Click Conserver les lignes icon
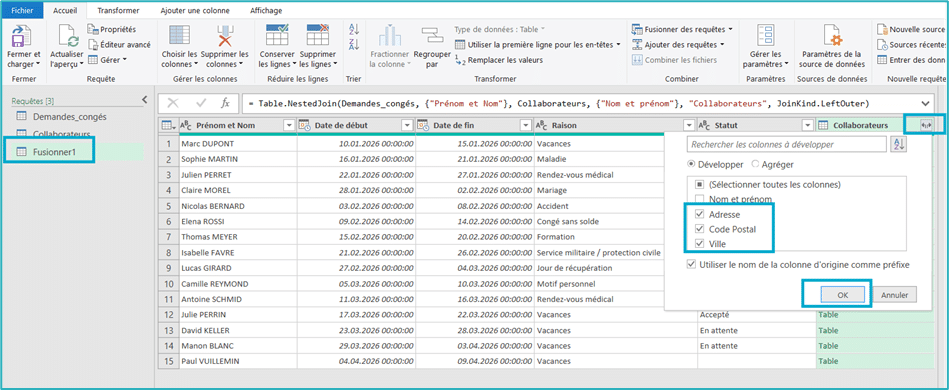 point(277,35)
